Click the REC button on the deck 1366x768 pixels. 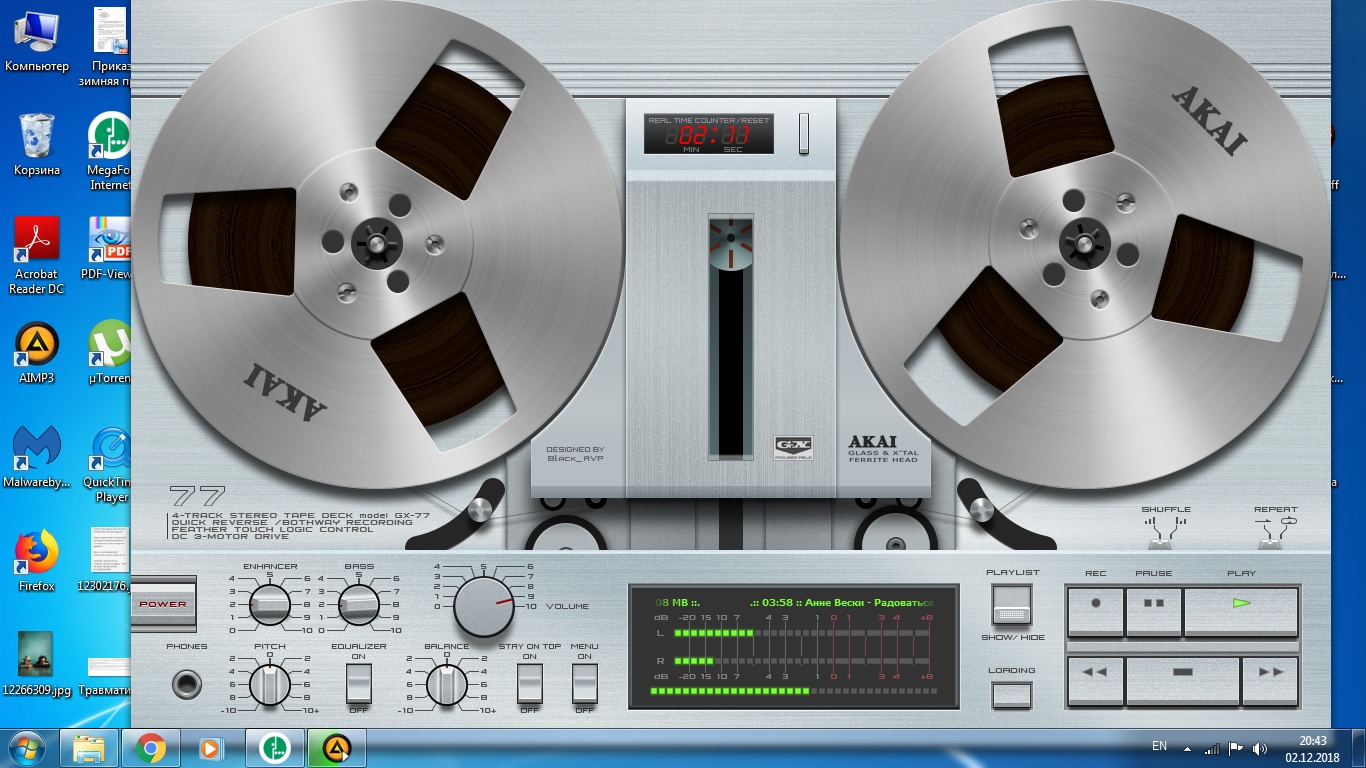1095,611
